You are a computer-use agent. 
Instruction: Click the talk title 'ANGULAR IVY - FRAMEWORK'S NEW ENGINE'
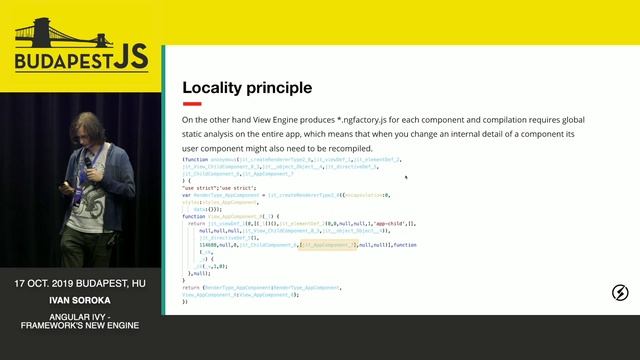click(80, 321)
